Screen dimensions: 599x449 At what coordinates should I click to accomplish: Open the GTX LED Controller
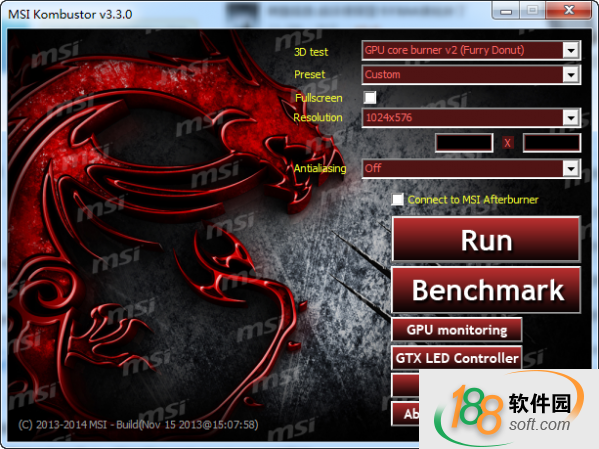coord(457,358)
